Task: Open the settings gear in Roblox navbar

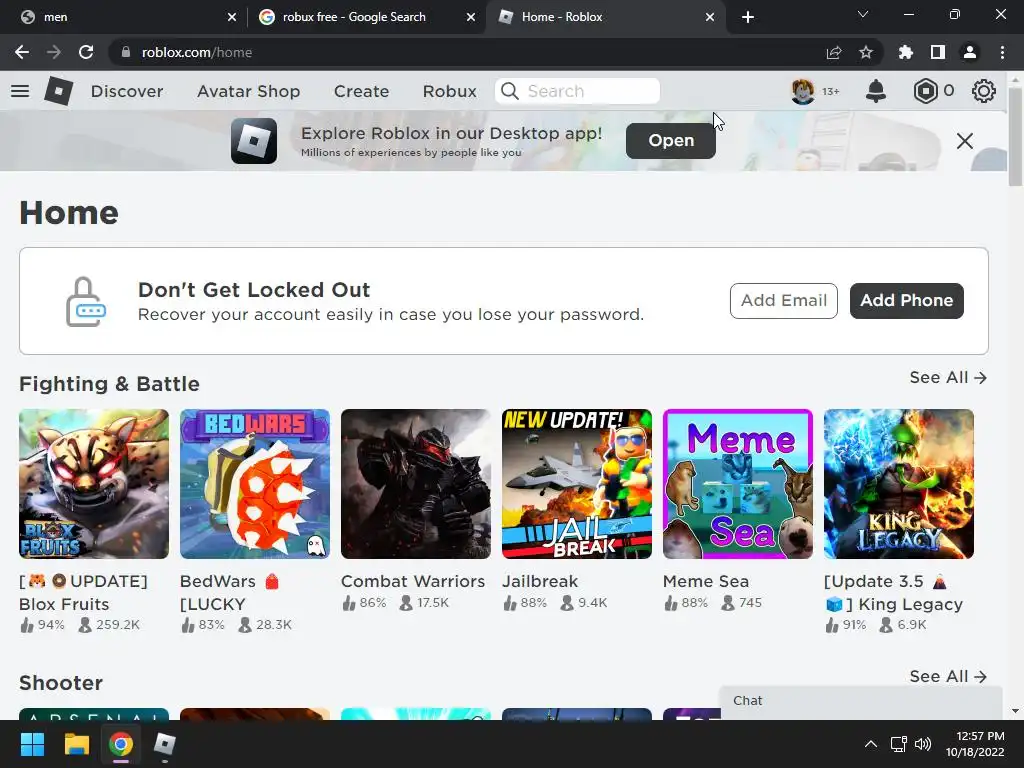Action: 984,91
